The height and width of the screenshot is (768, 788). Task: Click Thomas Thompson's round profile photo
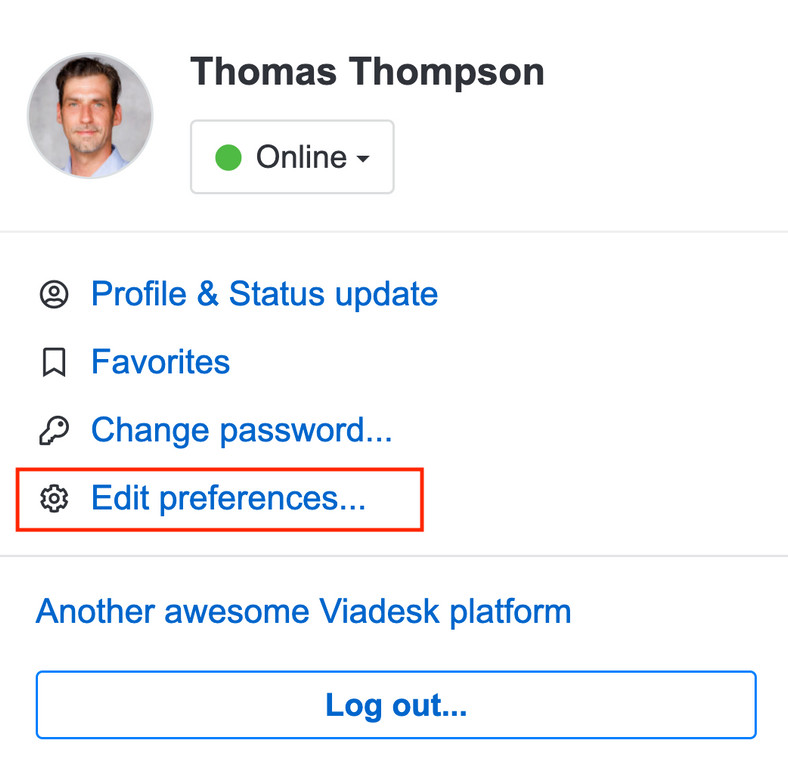(x=90, y=116)
